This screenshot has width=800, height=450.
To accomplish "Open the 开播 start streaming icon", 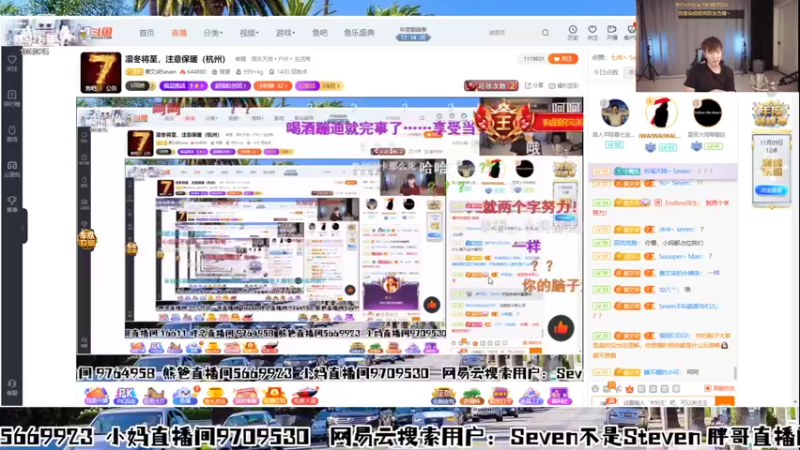I will pos(612,32).
